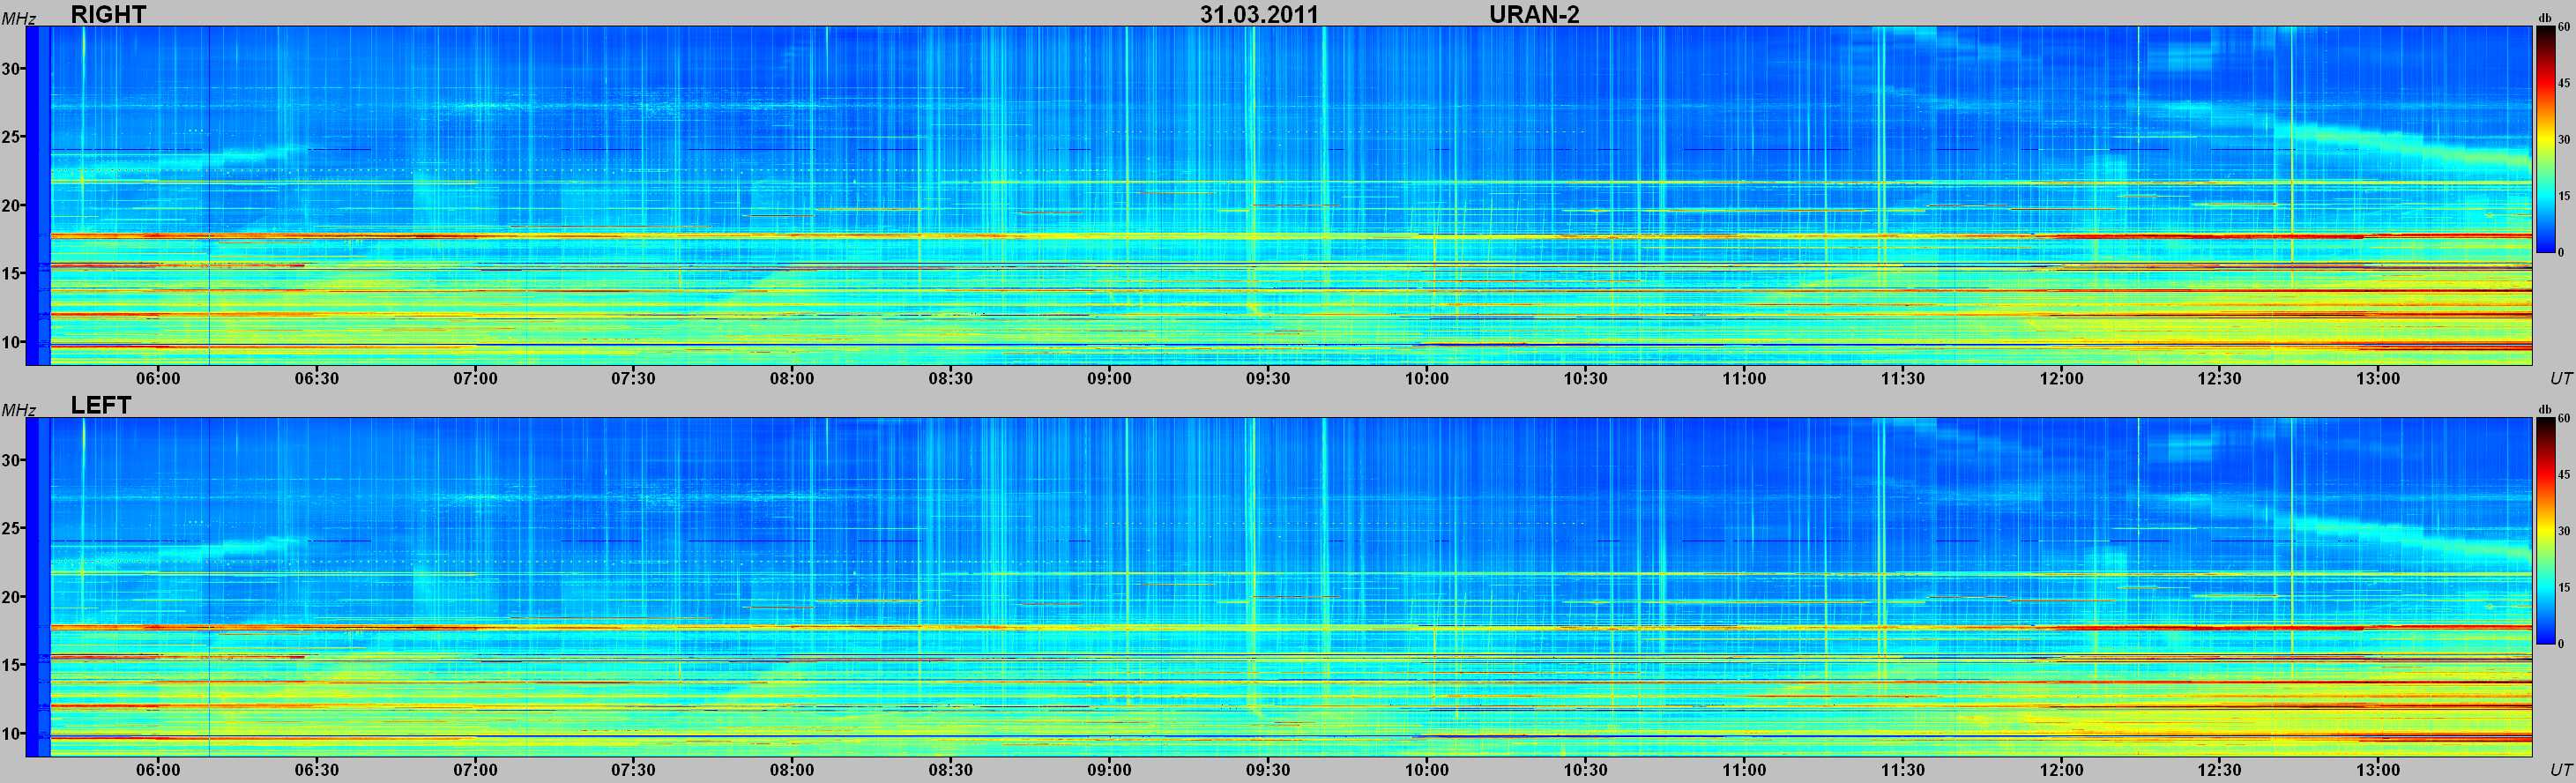This screenshot has width=2576, height=783.
Task: Select the 25 MHz tick on LEFT panel
Action: (x=11, y=528)
